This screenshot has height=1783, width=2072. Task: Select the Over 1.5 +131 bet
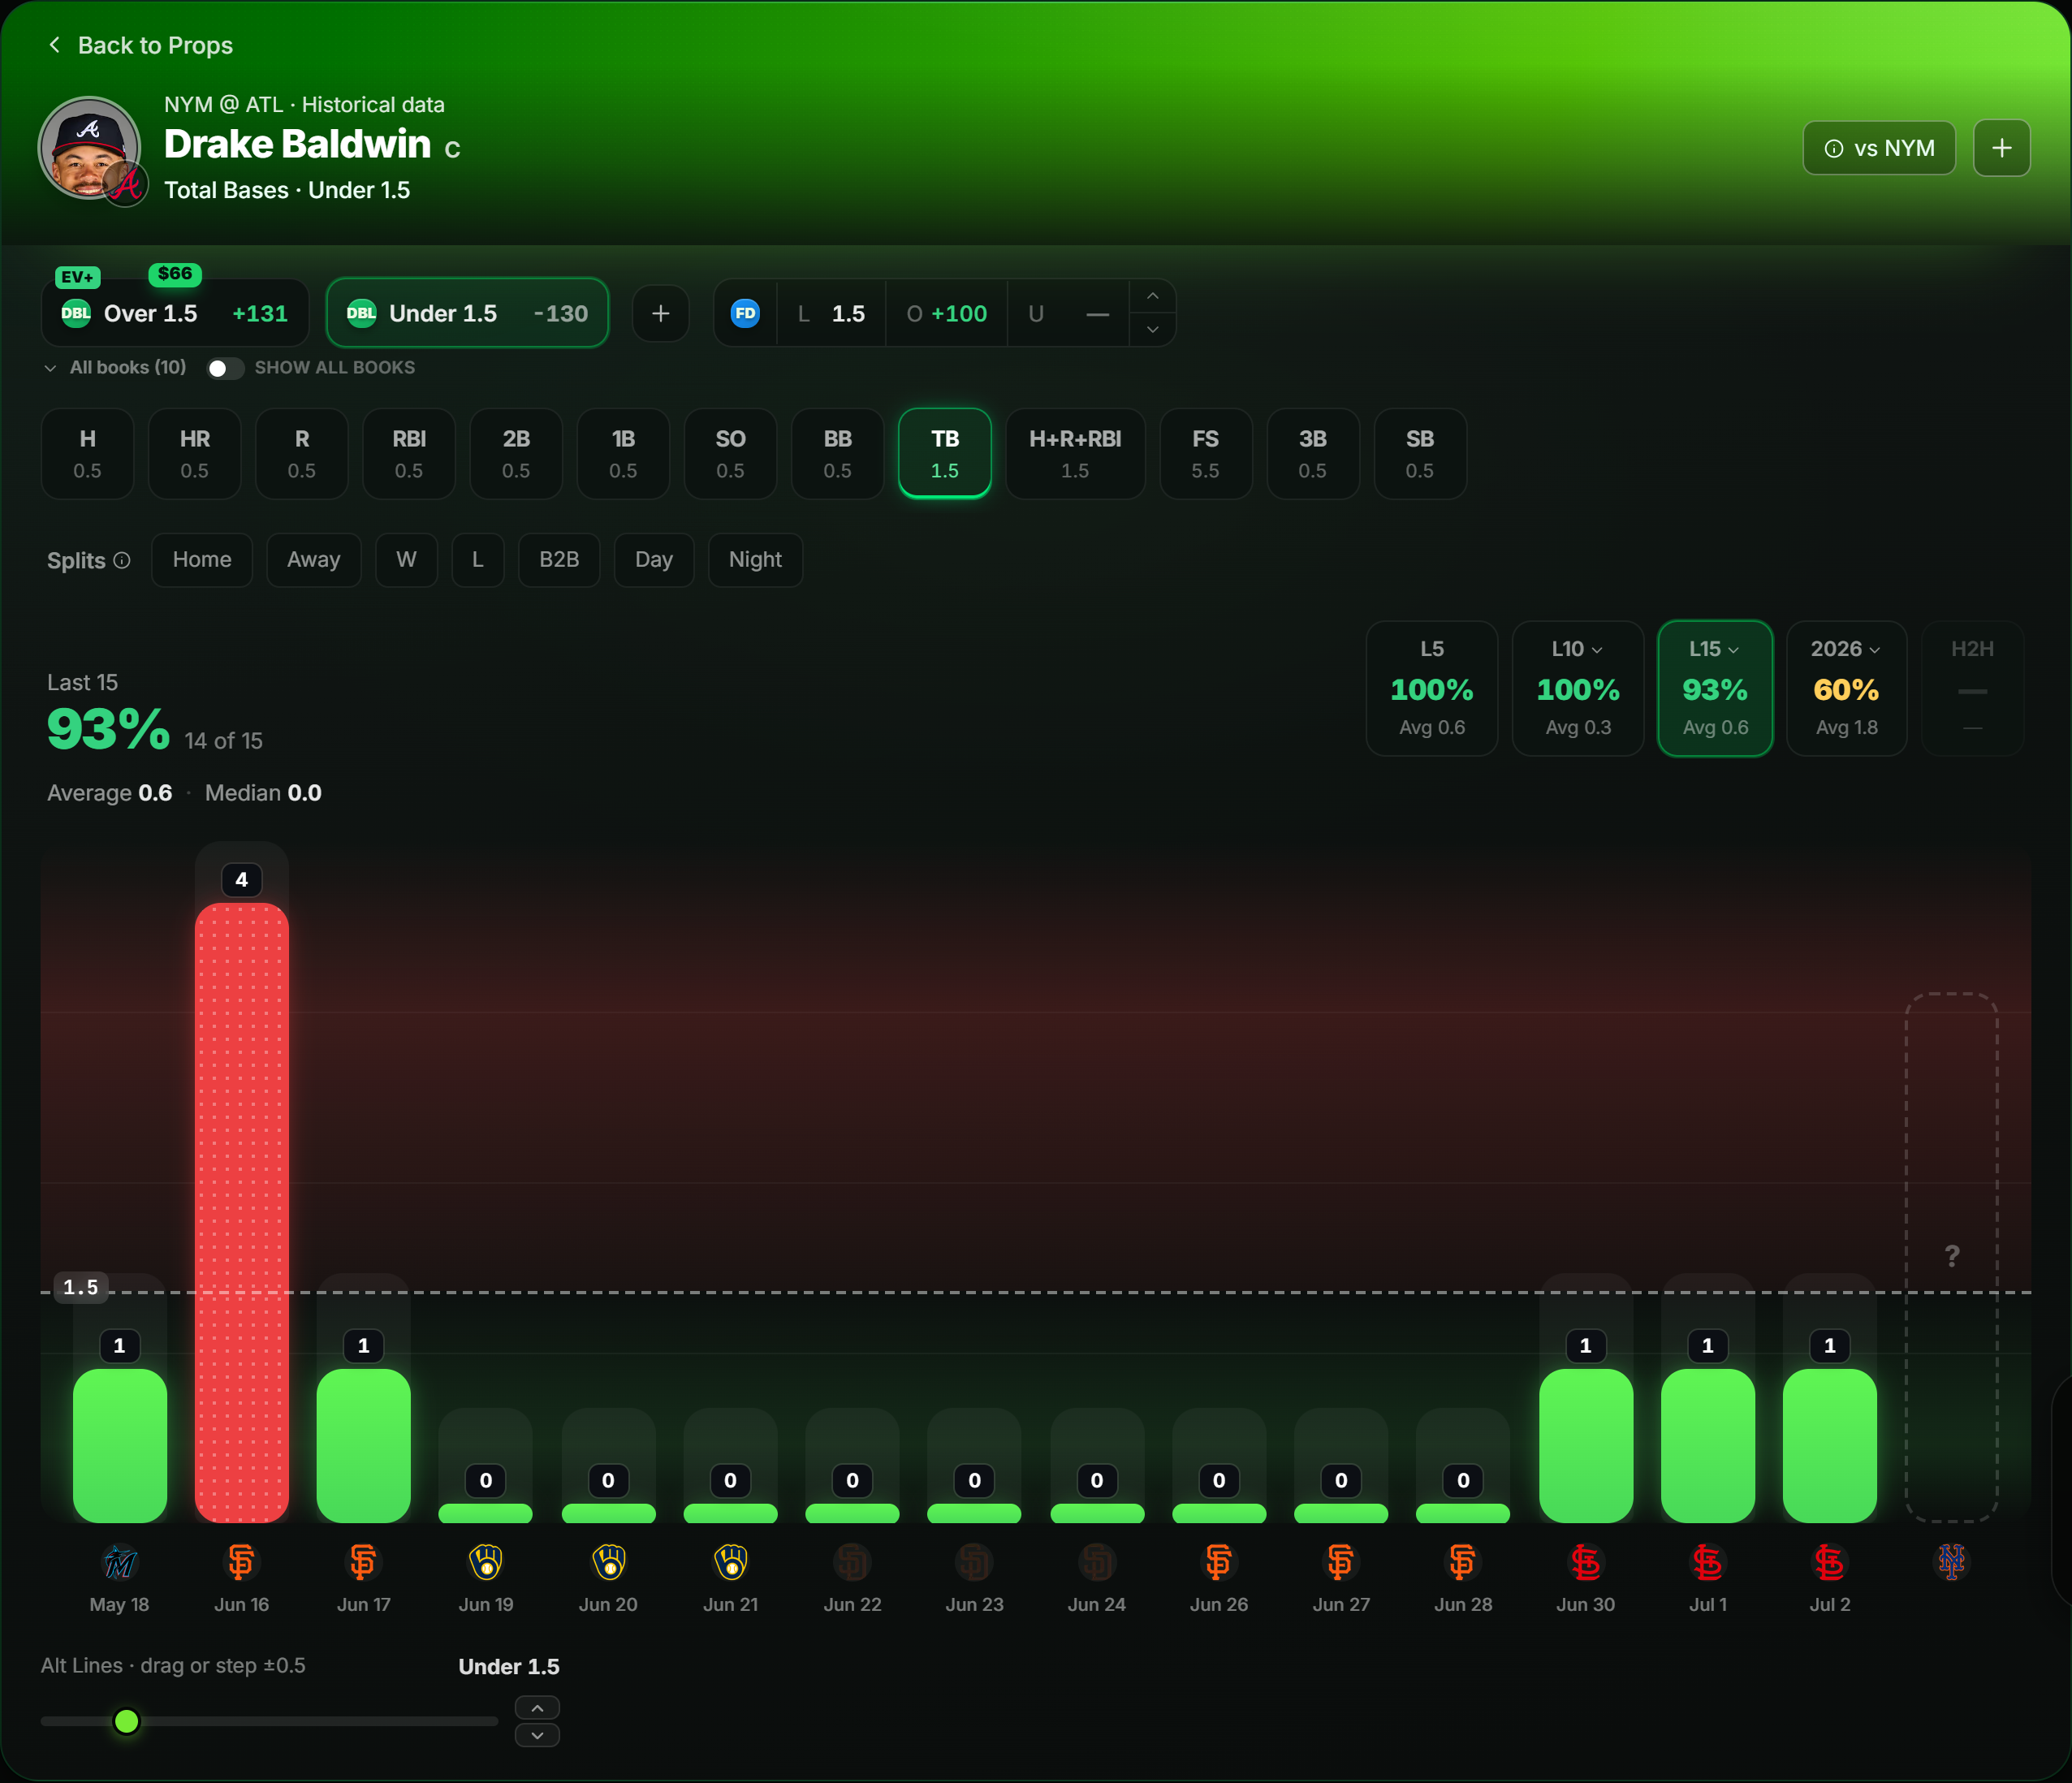coord(175,313)
